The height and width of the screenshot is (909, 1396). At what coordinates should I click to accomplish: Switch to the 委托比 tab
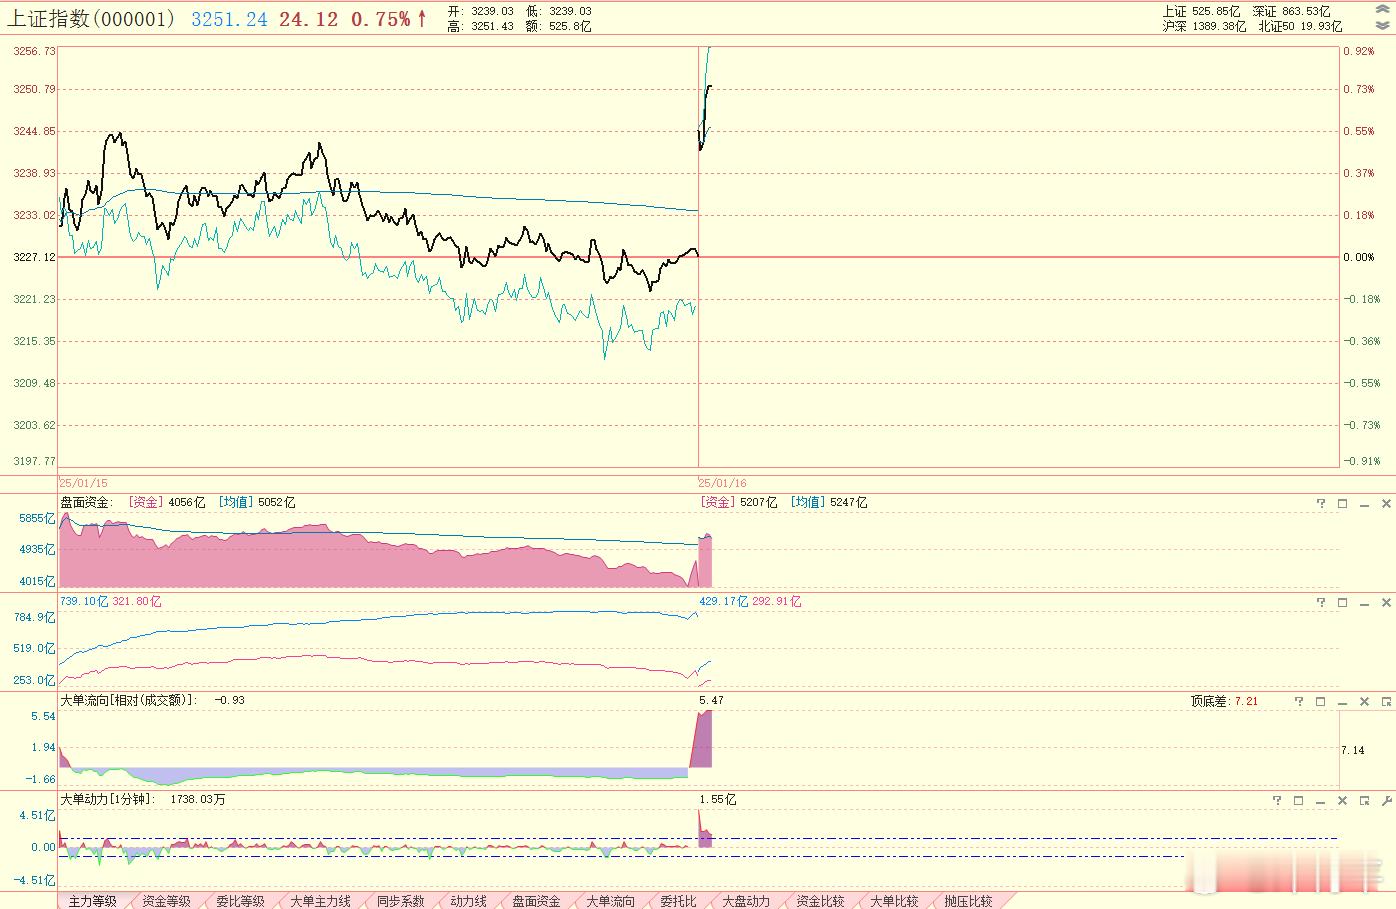click(x=678, y=901)
